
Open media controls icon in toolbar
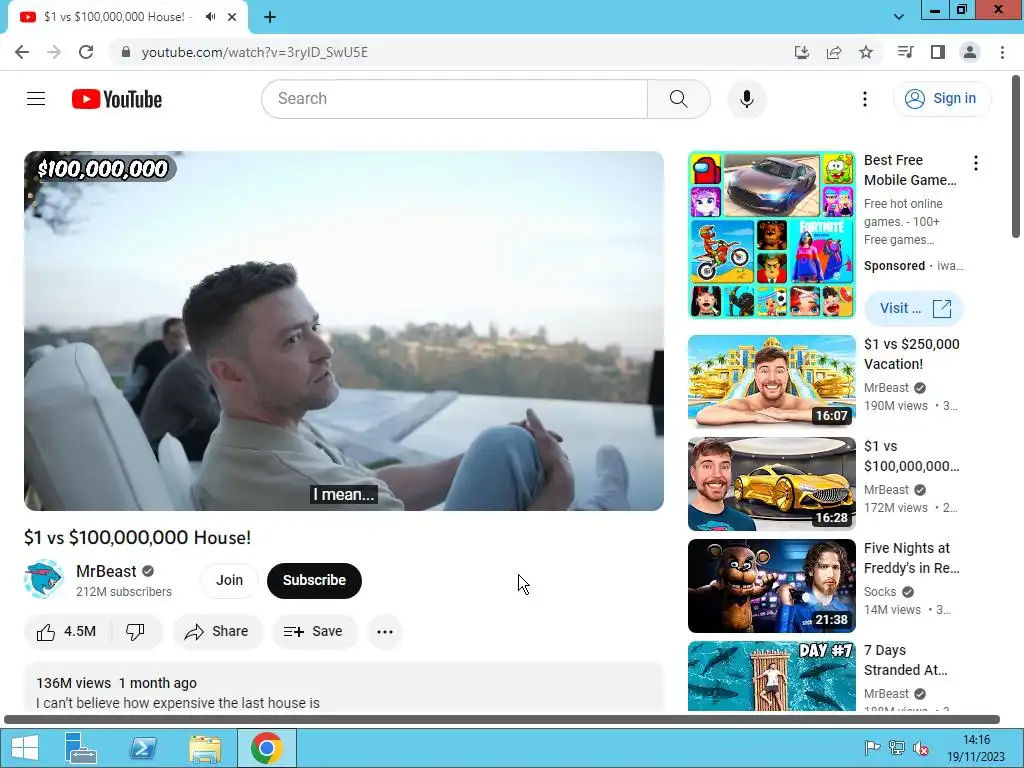pos(905,52)
